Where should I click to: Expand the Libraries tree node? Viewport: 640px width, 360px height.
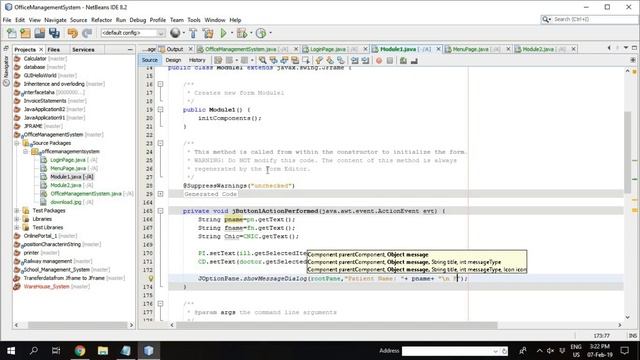coord(17,219)
